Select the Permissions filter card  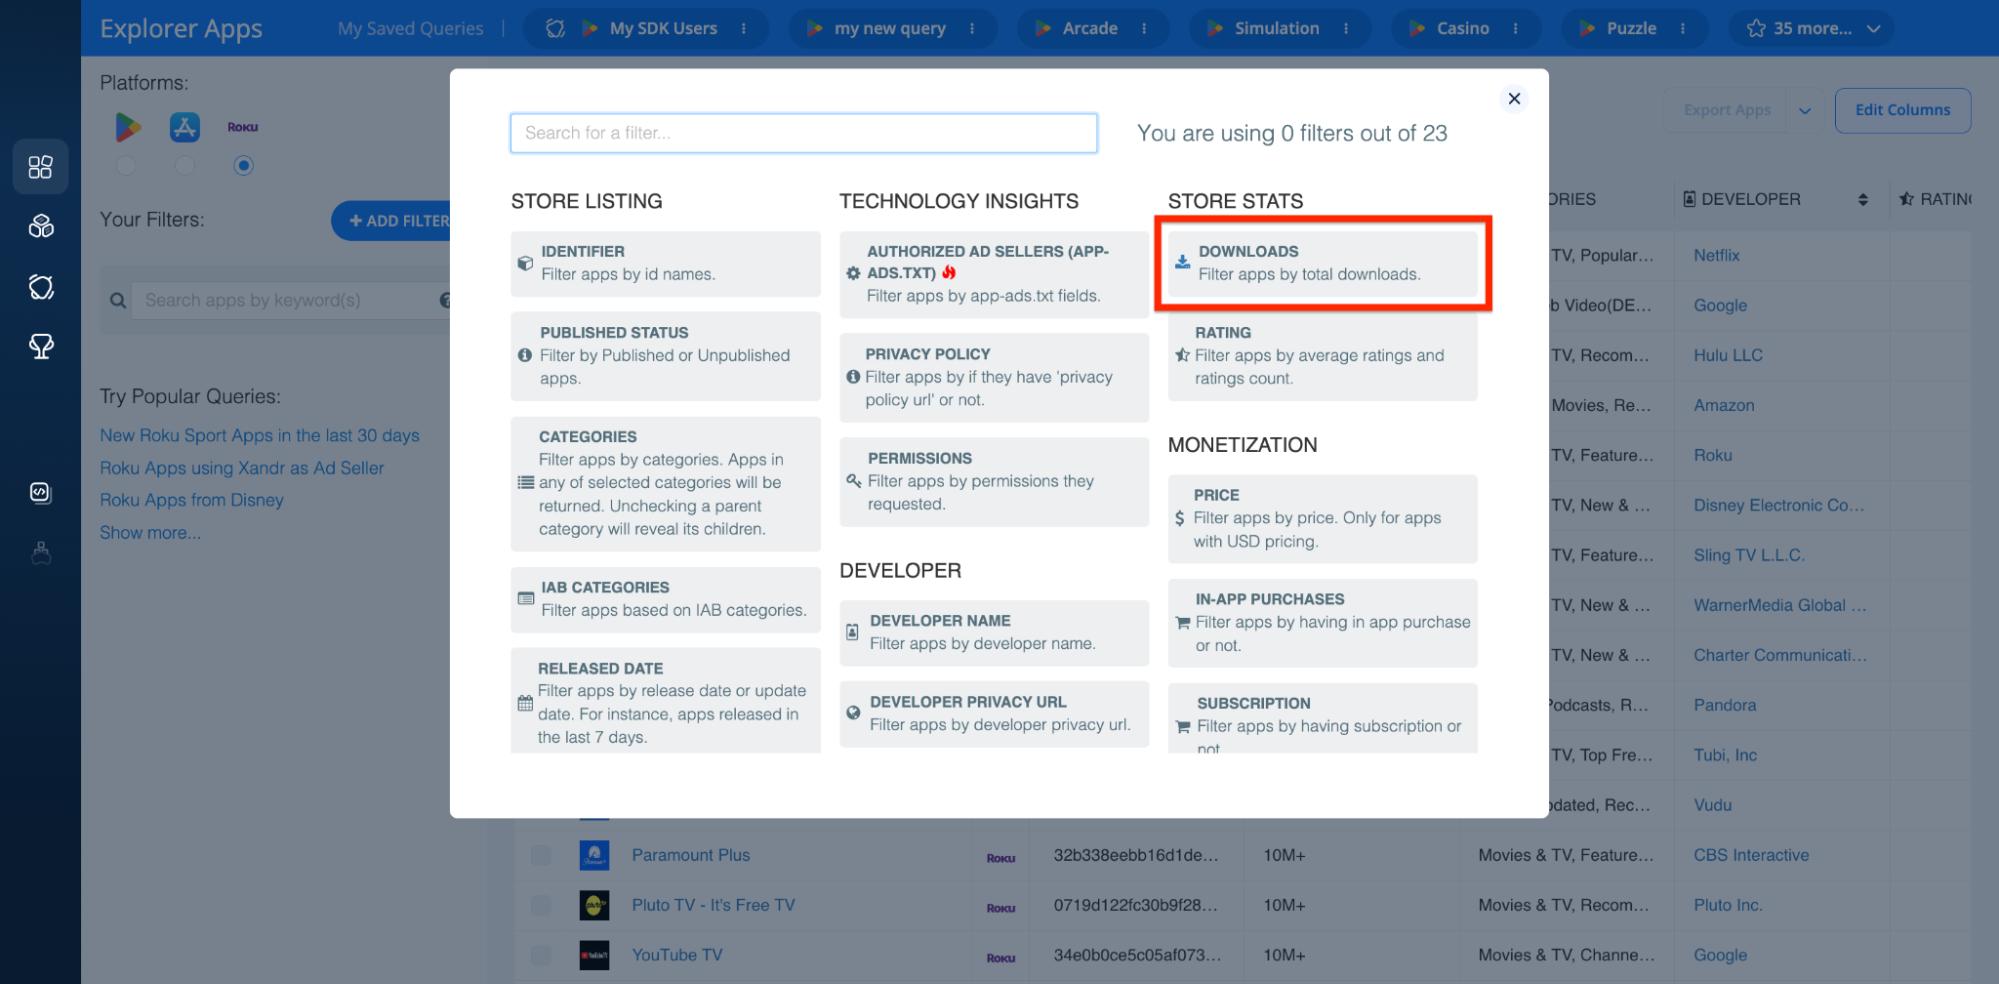pyautogui.click(x=994, y=481)
